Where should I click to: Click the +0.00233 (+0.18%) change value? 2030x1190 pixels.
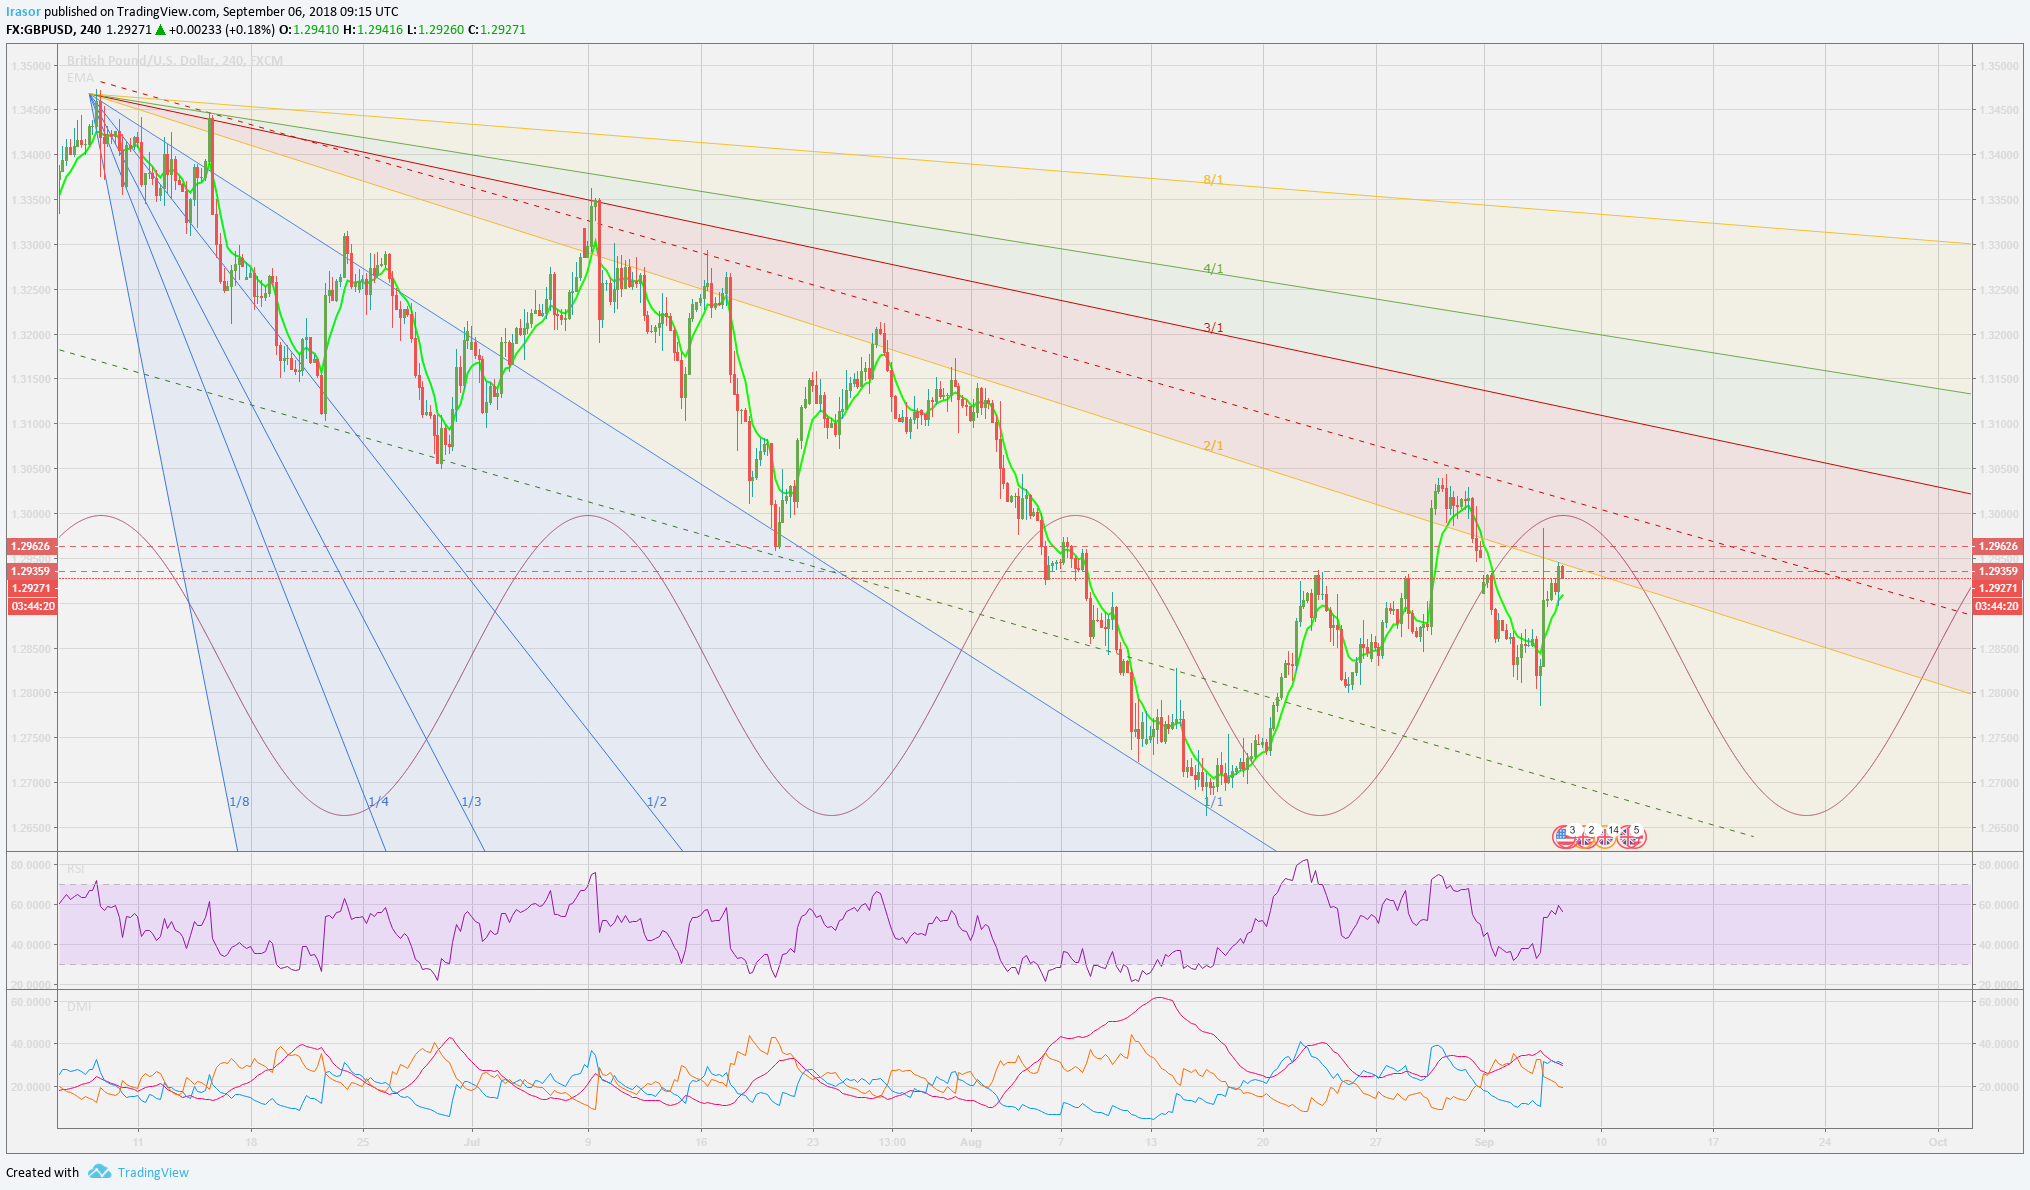click(x=222, y=30)
